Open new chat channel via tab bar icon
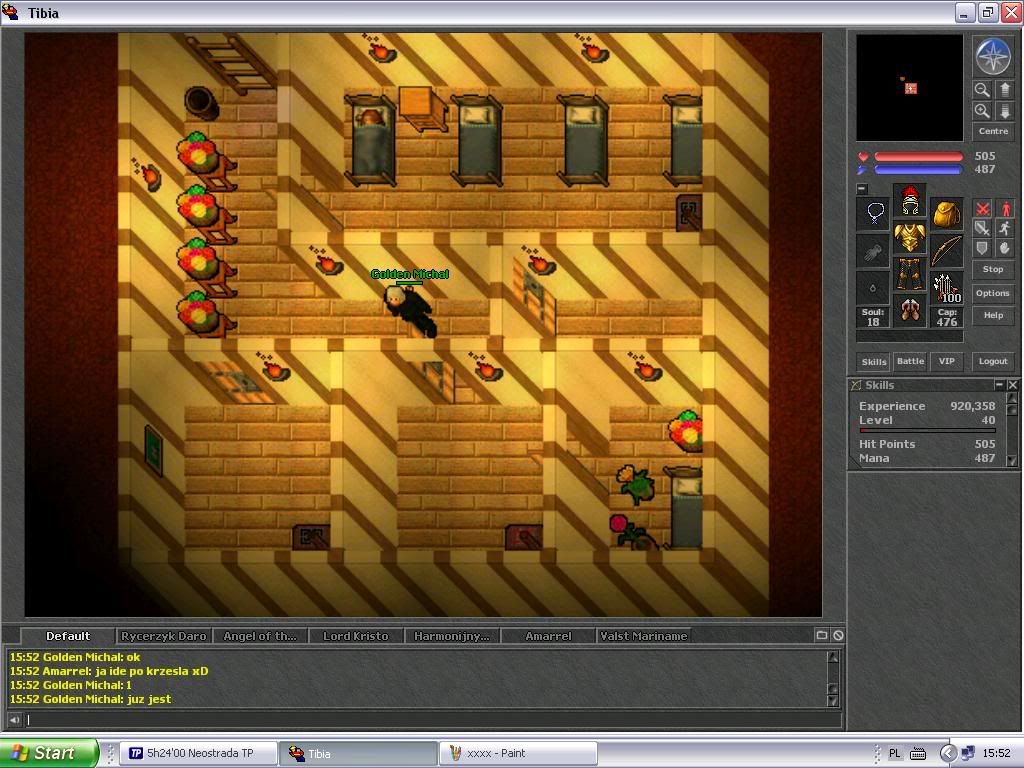This screenshot has width=1024, height=768. click(x=822, y=635)
